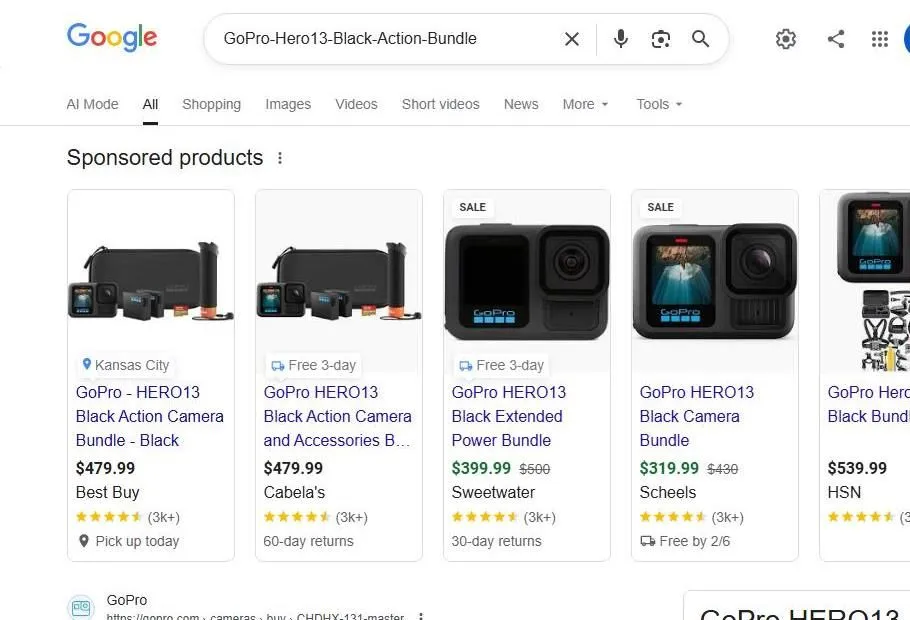
Task: Click the share icon
Action: point(836,39)
